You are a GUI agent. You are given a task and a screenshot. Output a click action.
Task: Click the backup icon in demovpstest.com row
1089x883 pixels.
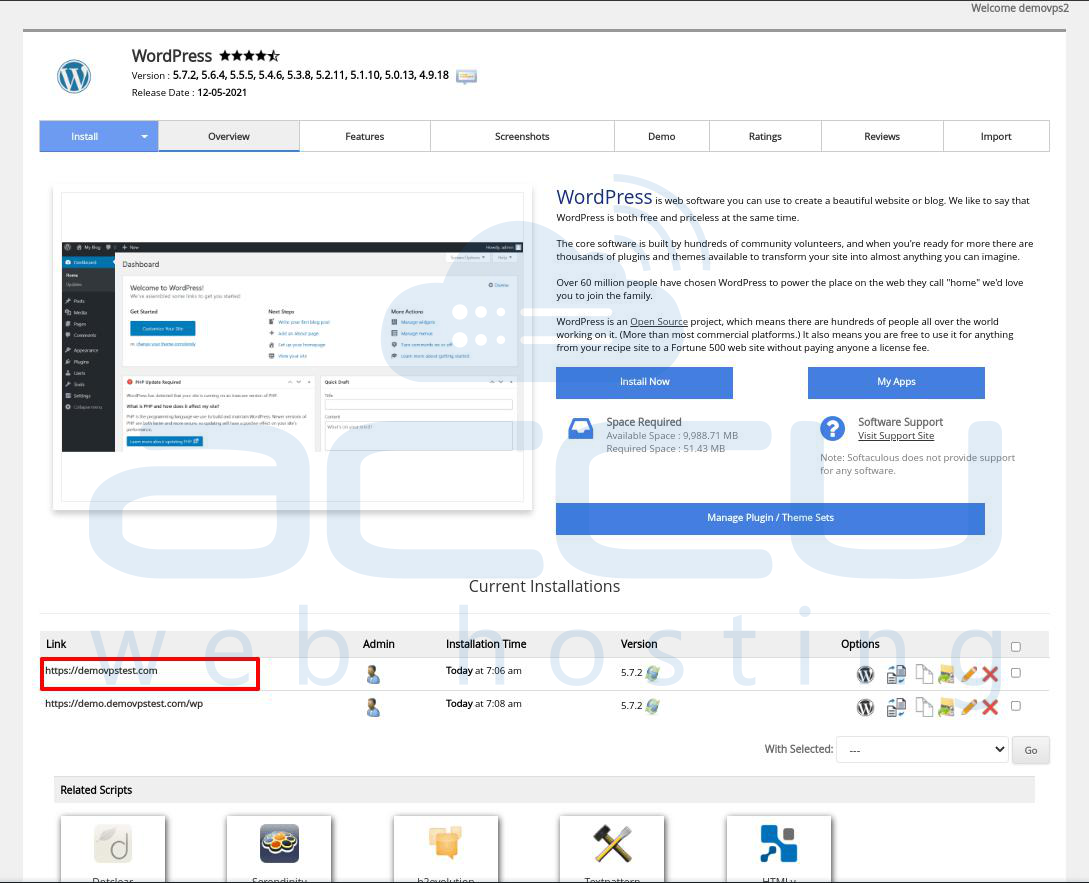pyautogui.click(x=946, y=673)
